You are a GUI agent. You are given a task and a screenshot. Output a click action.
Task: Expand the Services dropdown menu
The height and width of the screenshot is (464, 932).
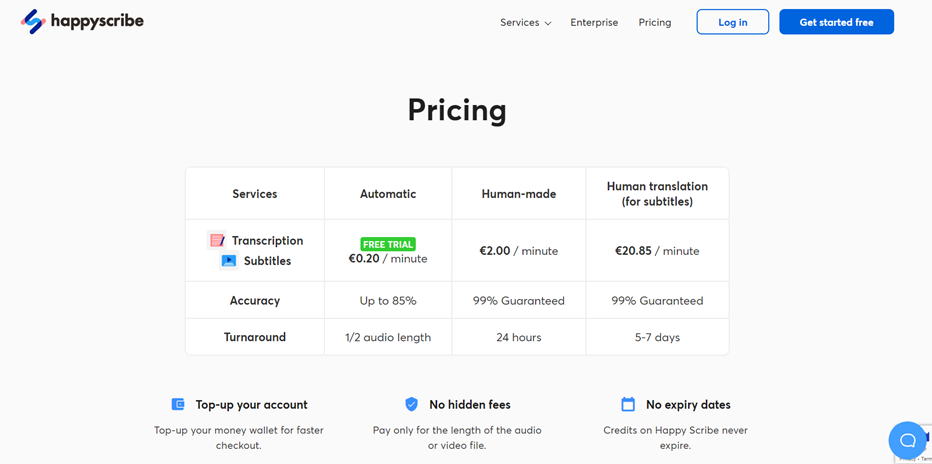[519, 22]
